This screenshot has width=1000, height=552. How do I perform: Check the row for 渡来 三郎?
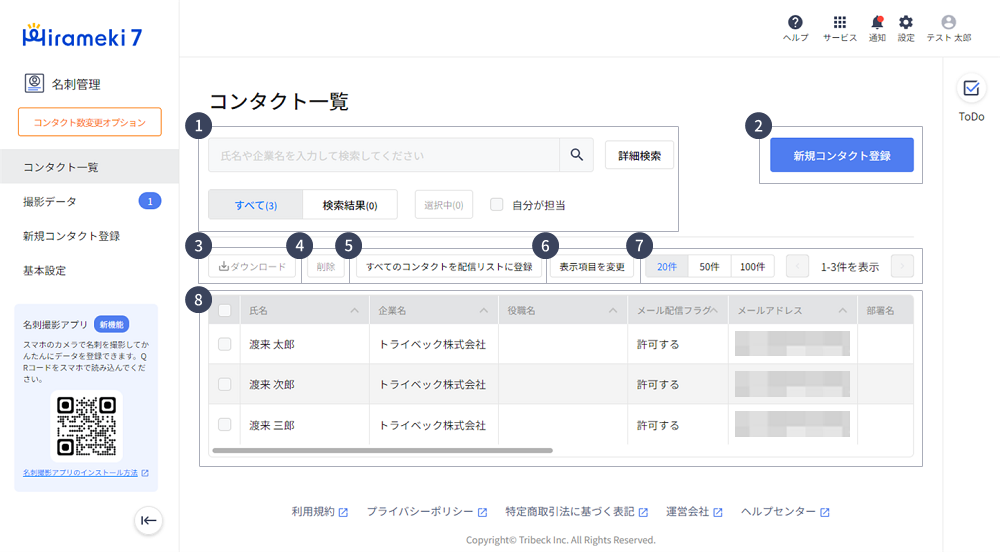point(224,425)
